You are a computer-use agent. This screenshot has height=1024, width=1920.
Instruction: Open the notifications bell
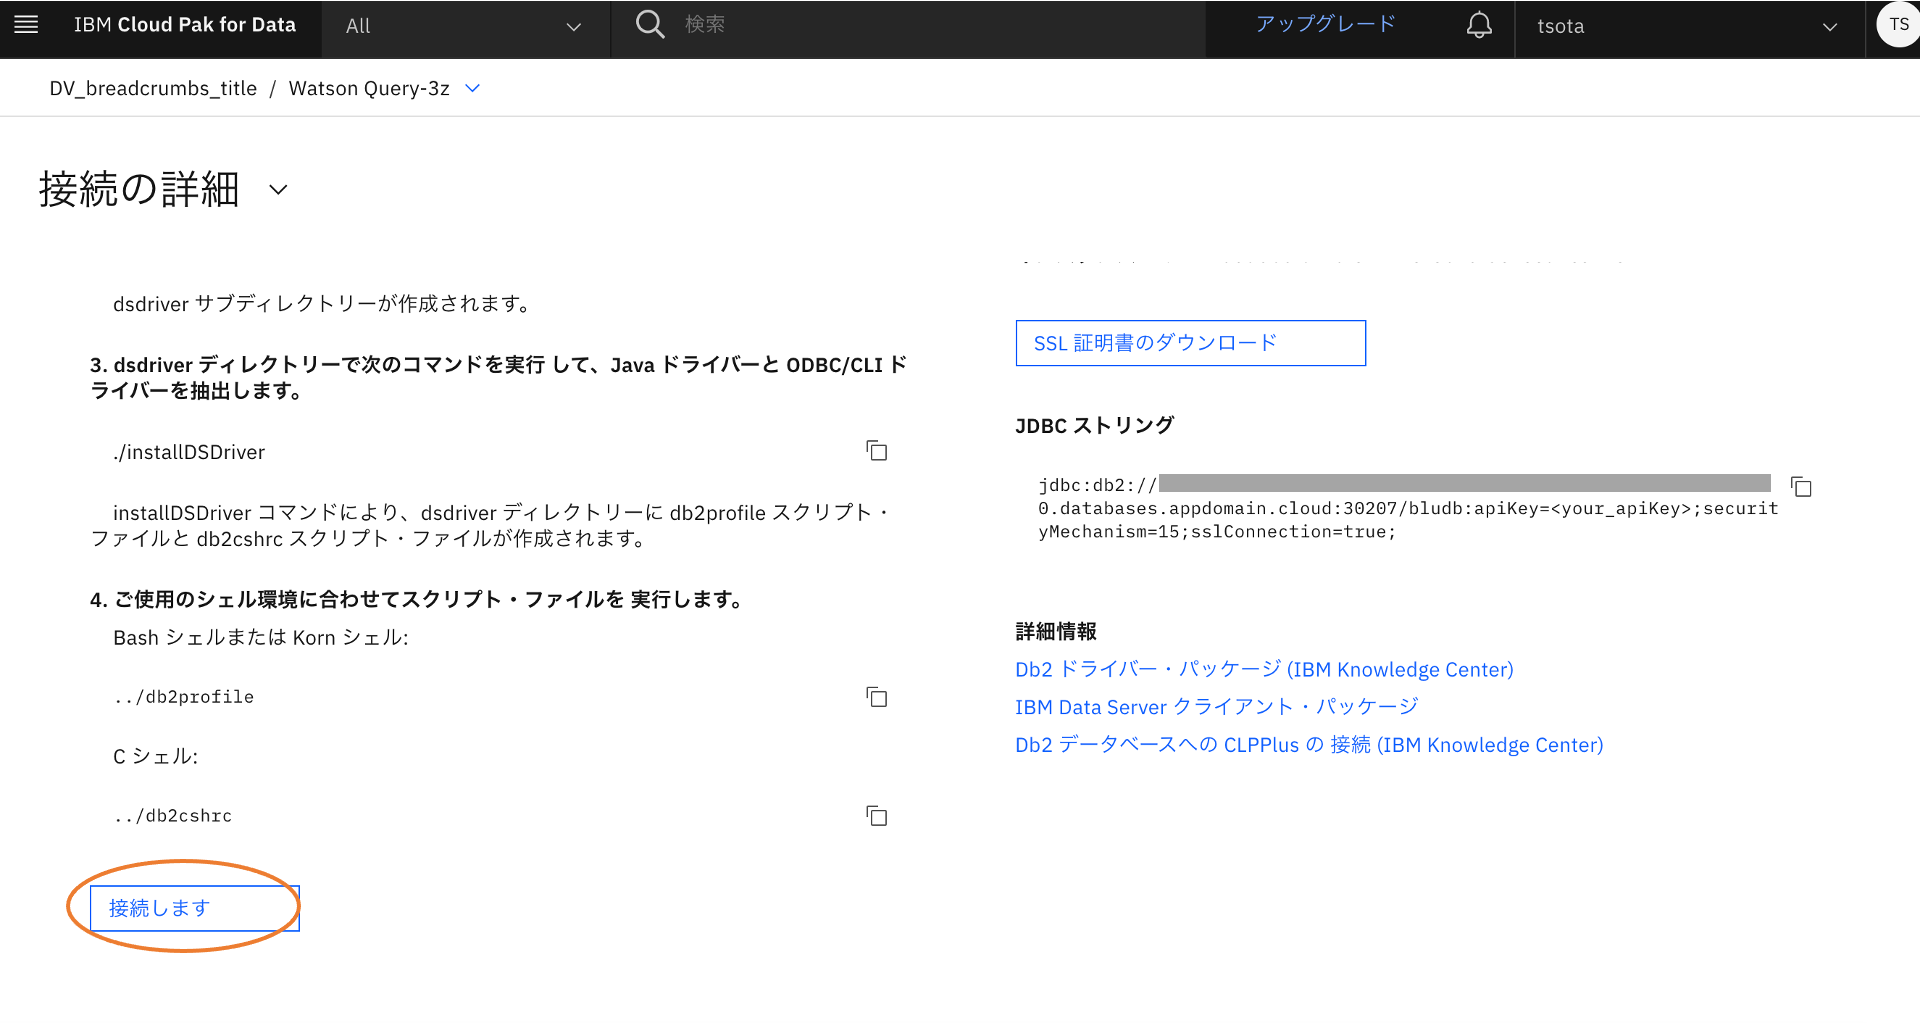tap(1479, 25)
